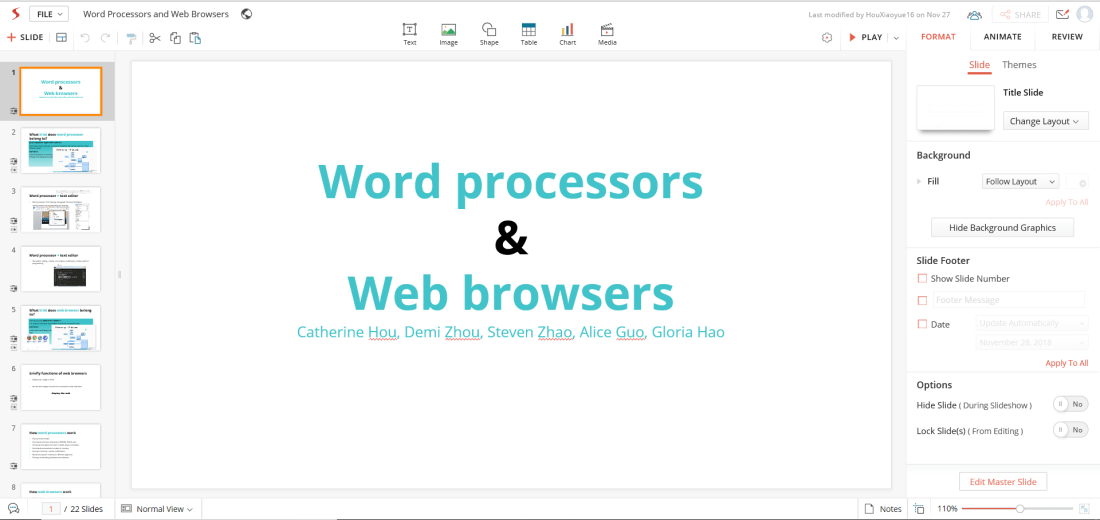Open the Normal View dropdown

157,509
